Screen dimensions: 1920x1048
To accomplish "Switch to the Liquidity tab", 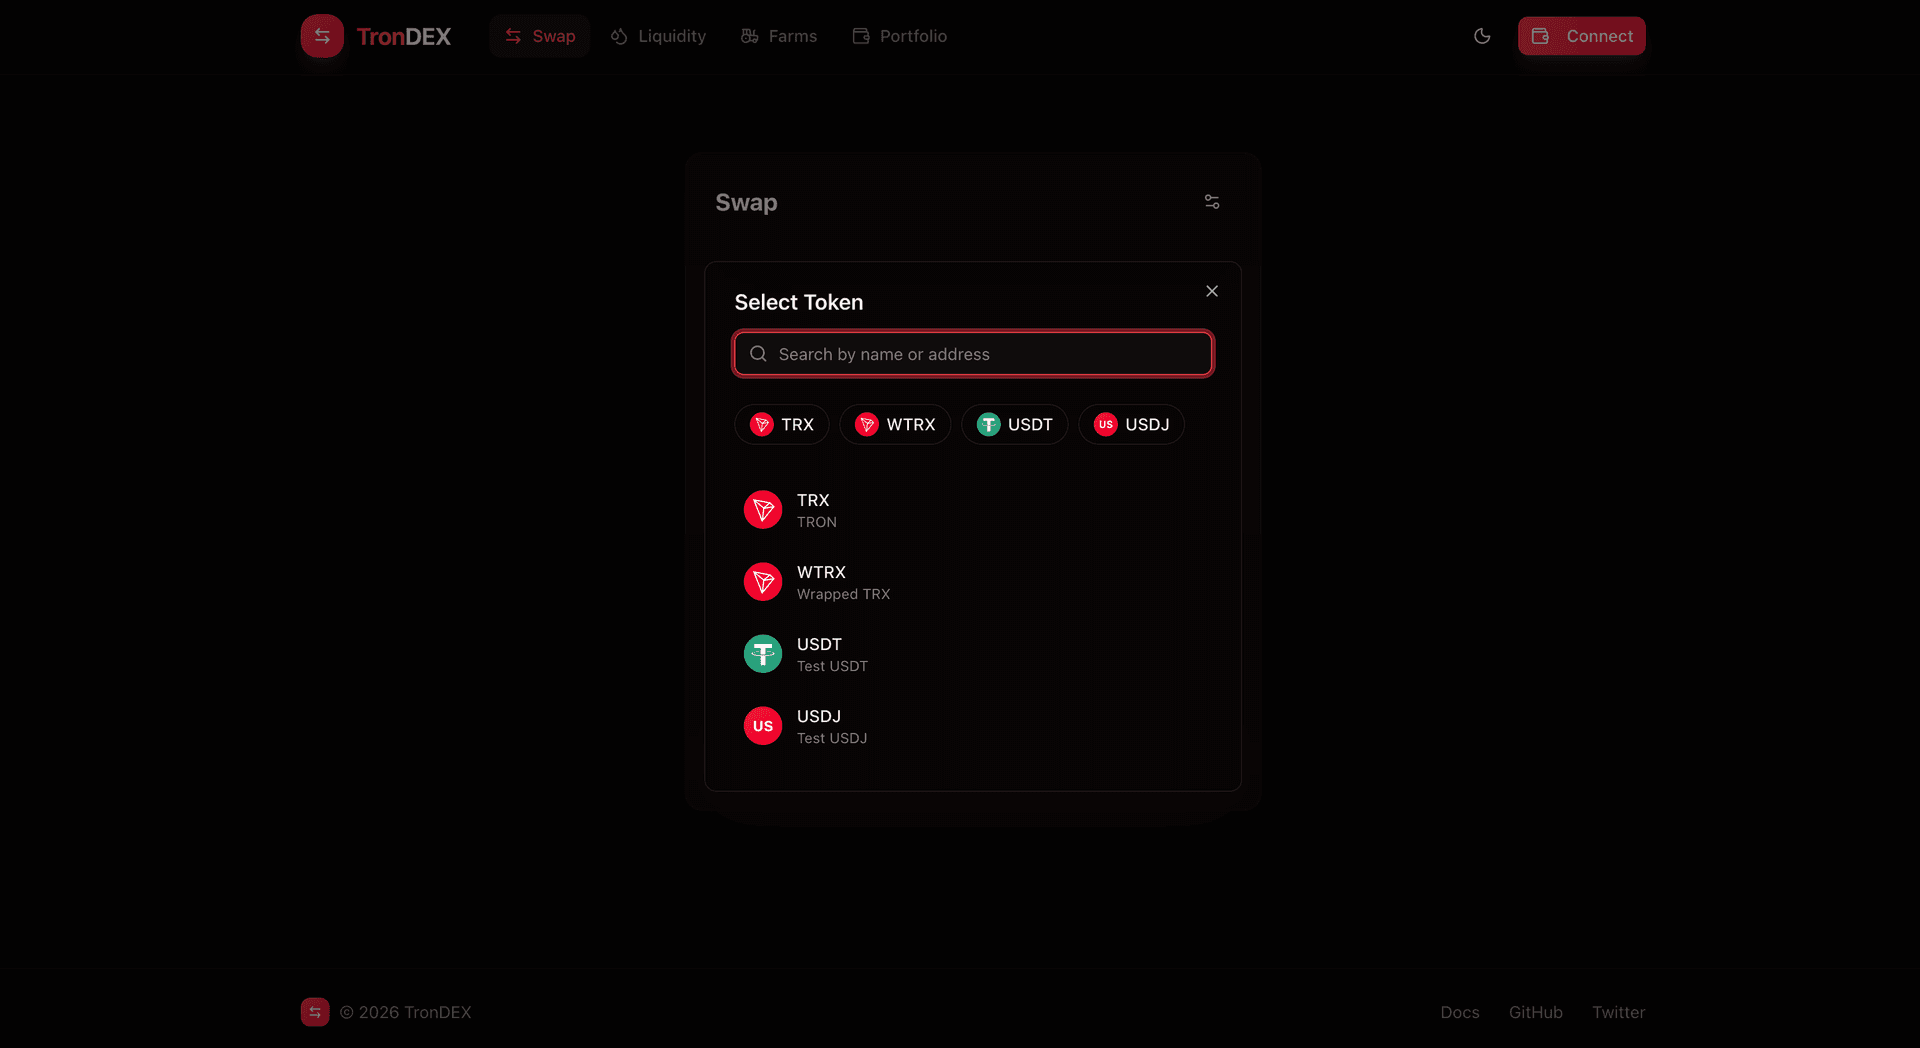I will point(658,36).
